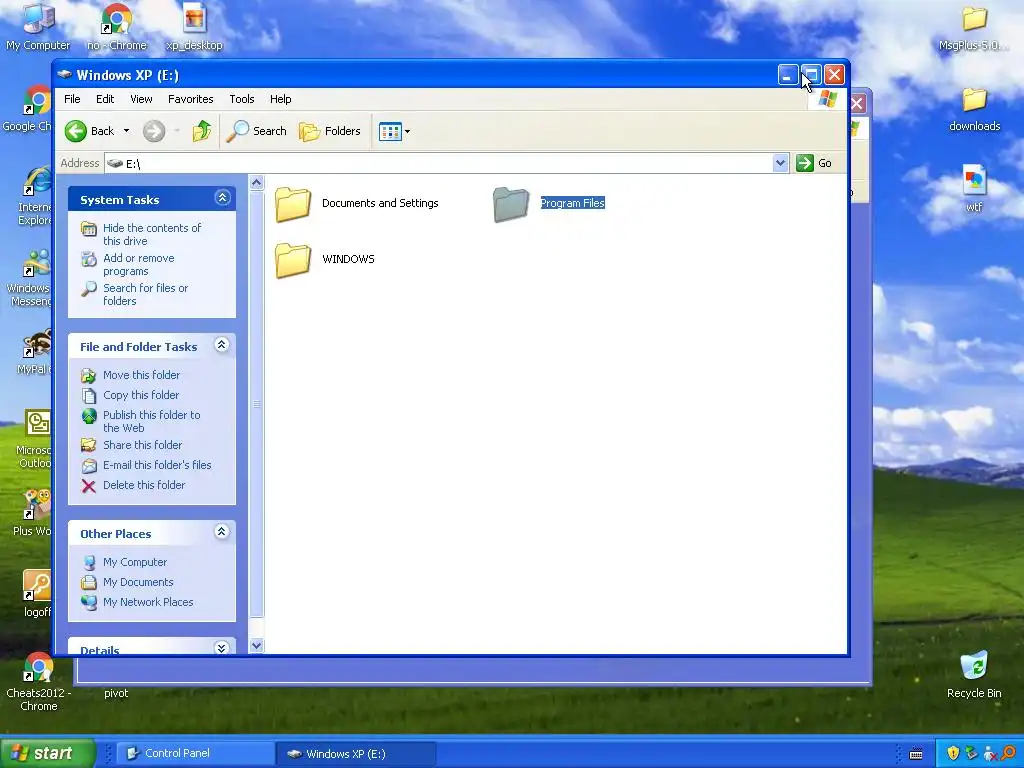1024x768 pixels.
Task: Go to My Computer in Other Places
Action: click(135, 562)
